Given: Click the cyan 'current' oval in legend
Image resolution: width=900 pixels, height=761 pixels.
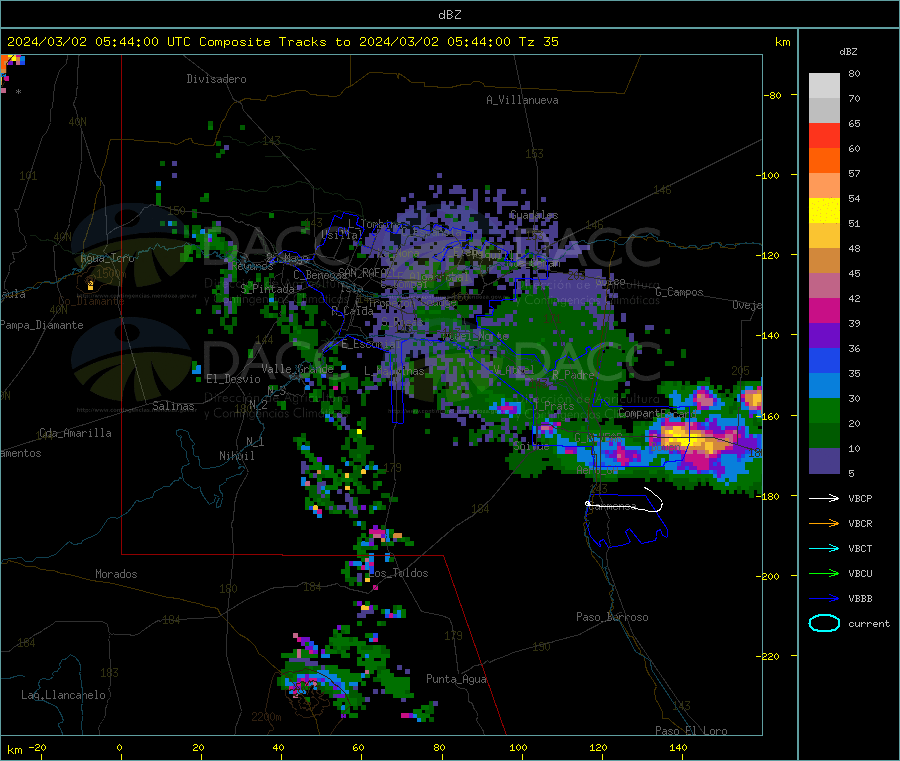Looking at the screenshot, I should coord(824,623).
